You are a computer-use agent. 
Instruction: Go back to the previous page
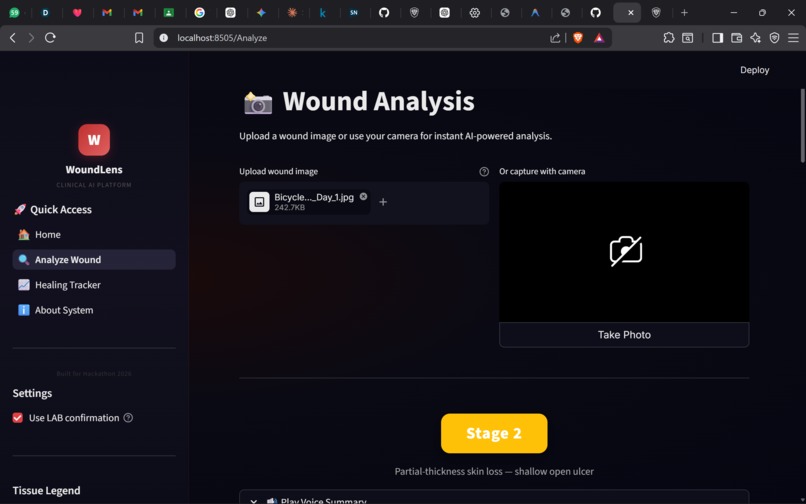click(x=13, y=38)
